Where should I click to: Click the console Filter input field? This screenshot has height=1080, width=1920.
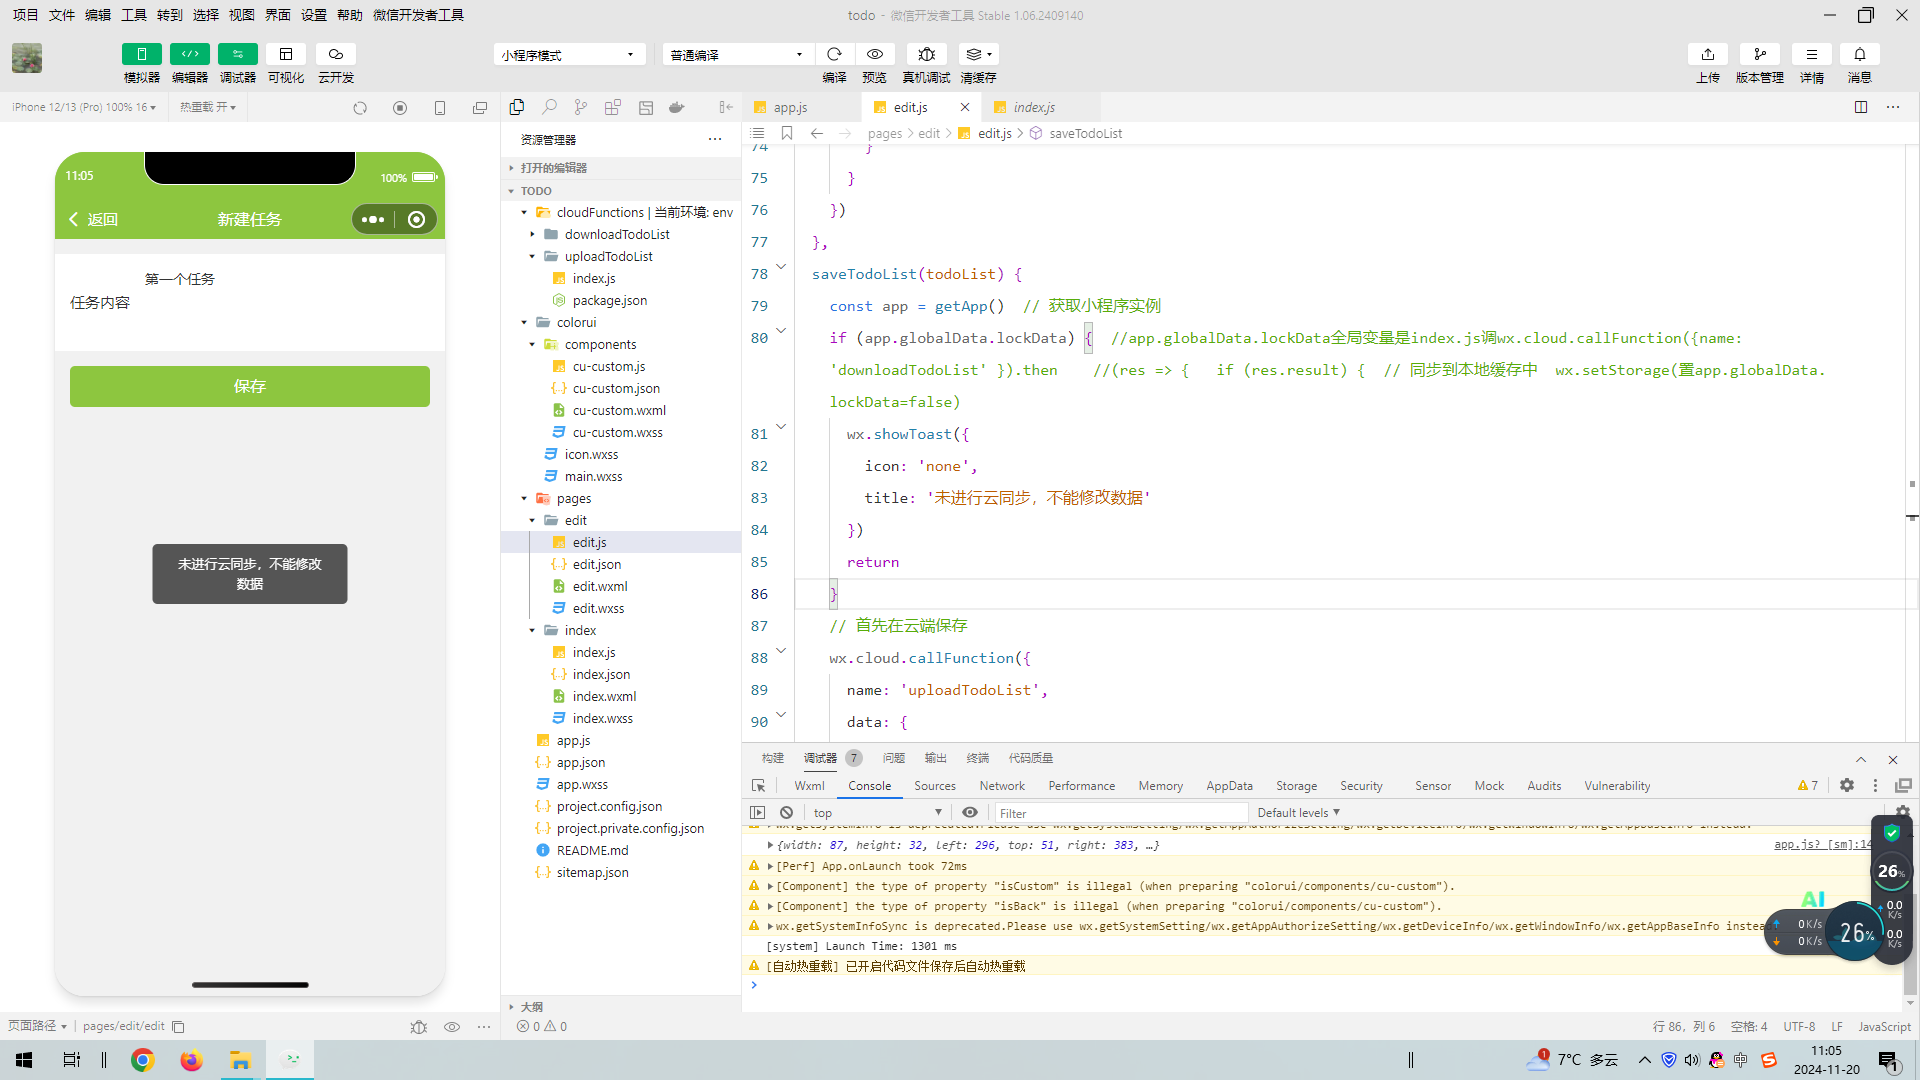click(1120, 813)
